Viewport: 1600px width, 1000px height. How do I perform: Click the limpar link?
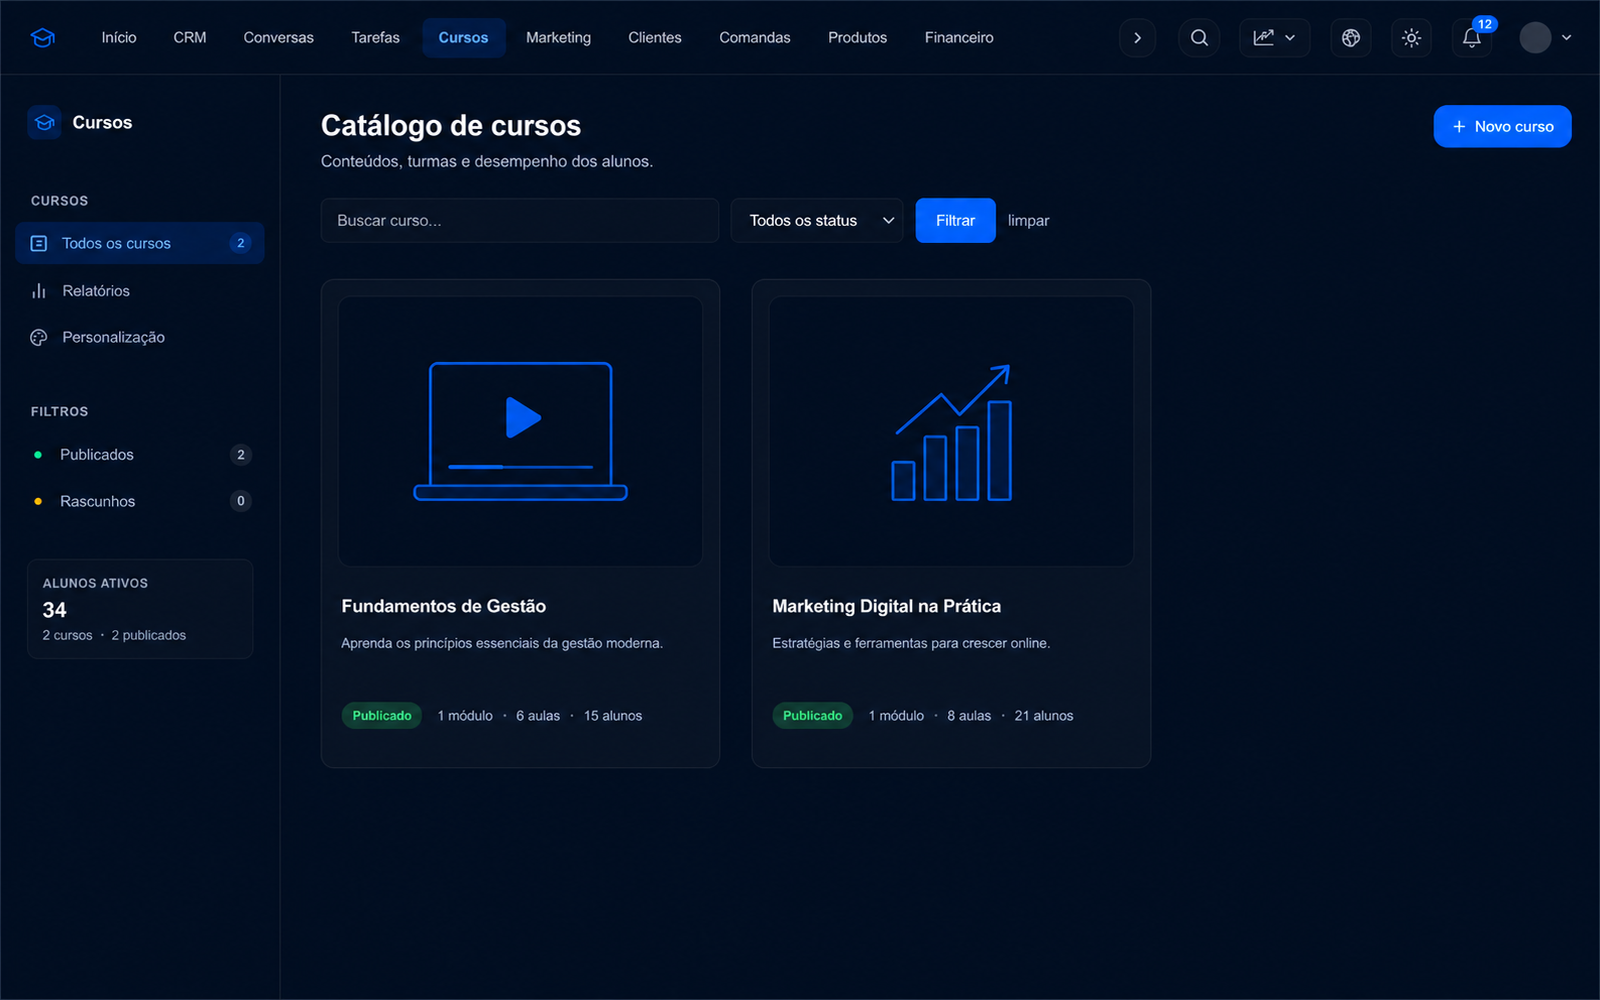pos(1028,221)
